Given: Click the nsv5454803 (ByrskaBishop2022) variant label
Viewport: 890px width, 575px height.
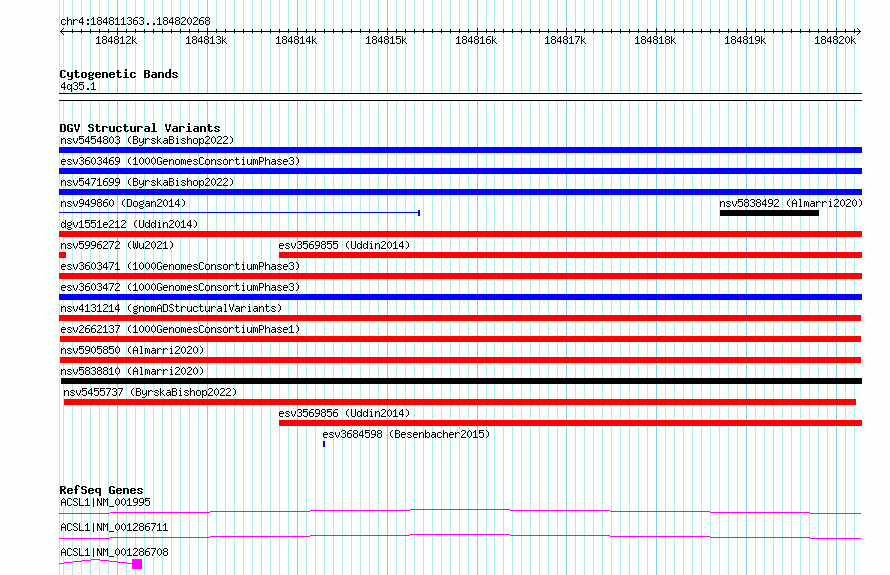Looking at the screenshot, I should [147, 140].
